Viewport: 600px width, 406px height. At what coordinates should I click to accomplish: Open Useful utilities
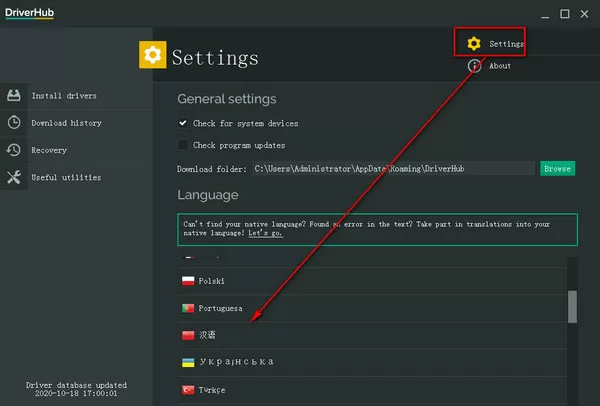77,177
